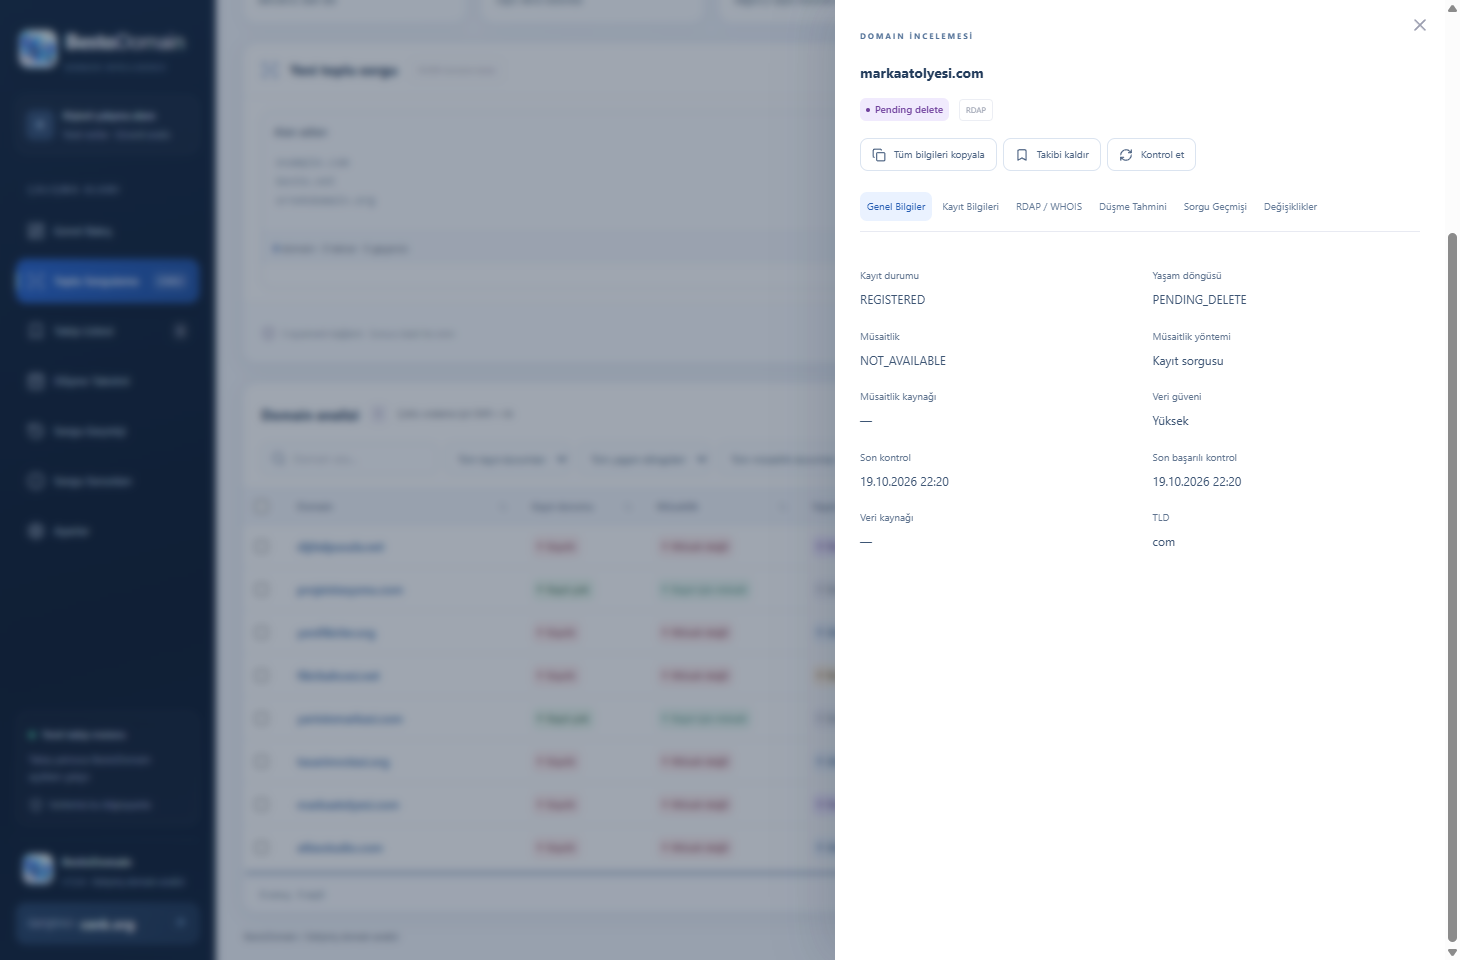Click the Müsaitlik yöntemi field label

click(x=1191, y=337)
